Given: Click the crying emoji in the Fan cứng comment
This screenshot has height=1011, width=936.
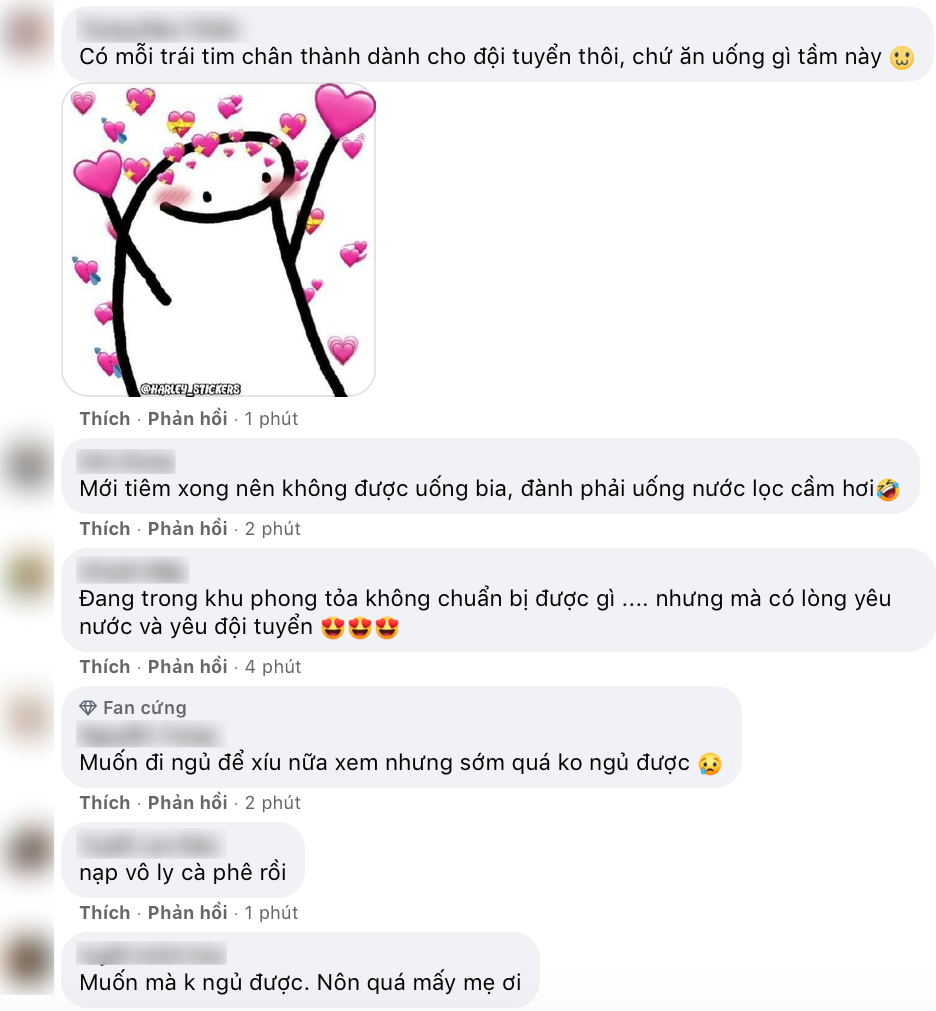Looking at the screenshot, I should [710, 763].
